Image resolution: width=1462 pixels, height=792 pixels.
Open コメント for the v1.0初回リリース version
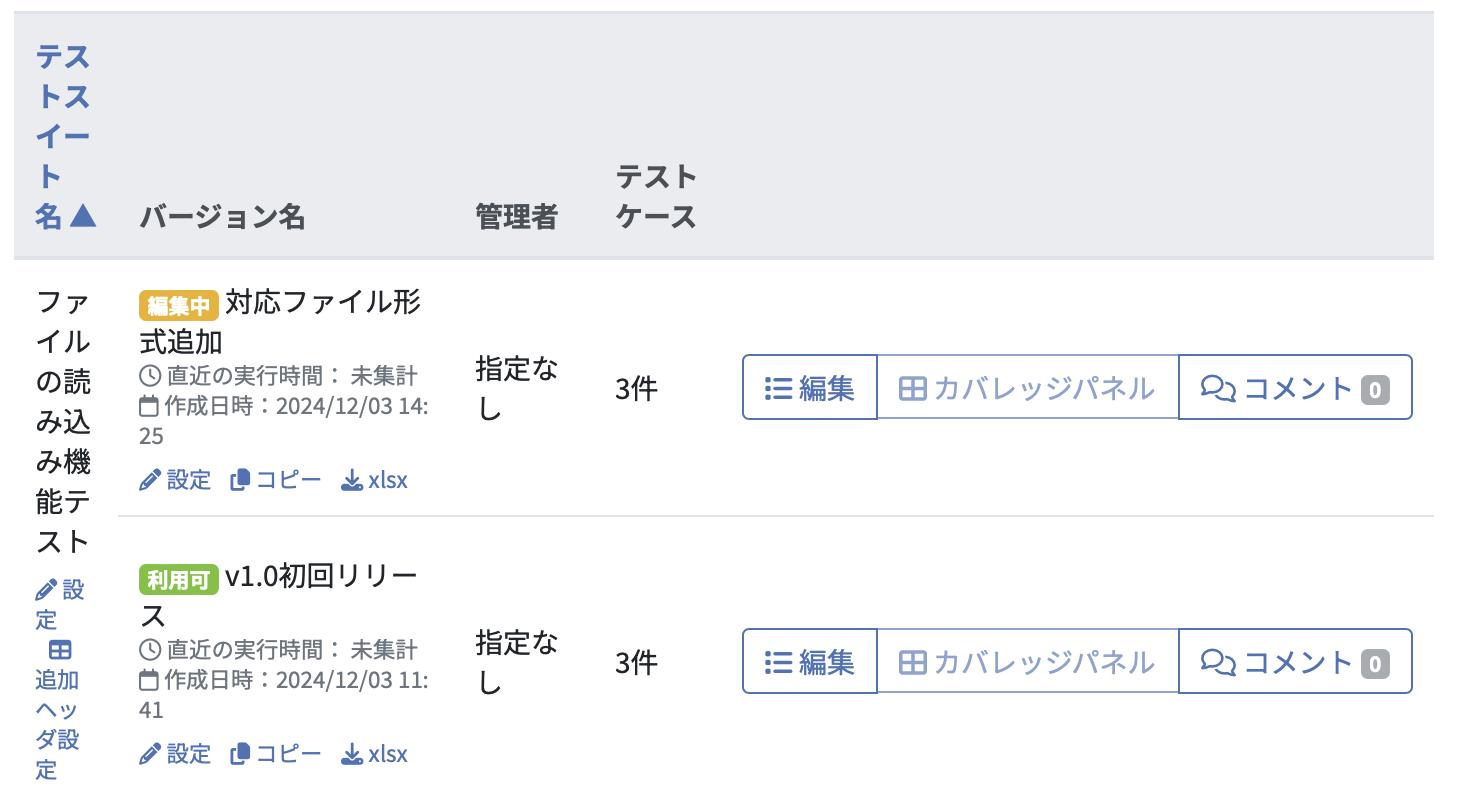pyautogui.click(x=1294, y=661)
